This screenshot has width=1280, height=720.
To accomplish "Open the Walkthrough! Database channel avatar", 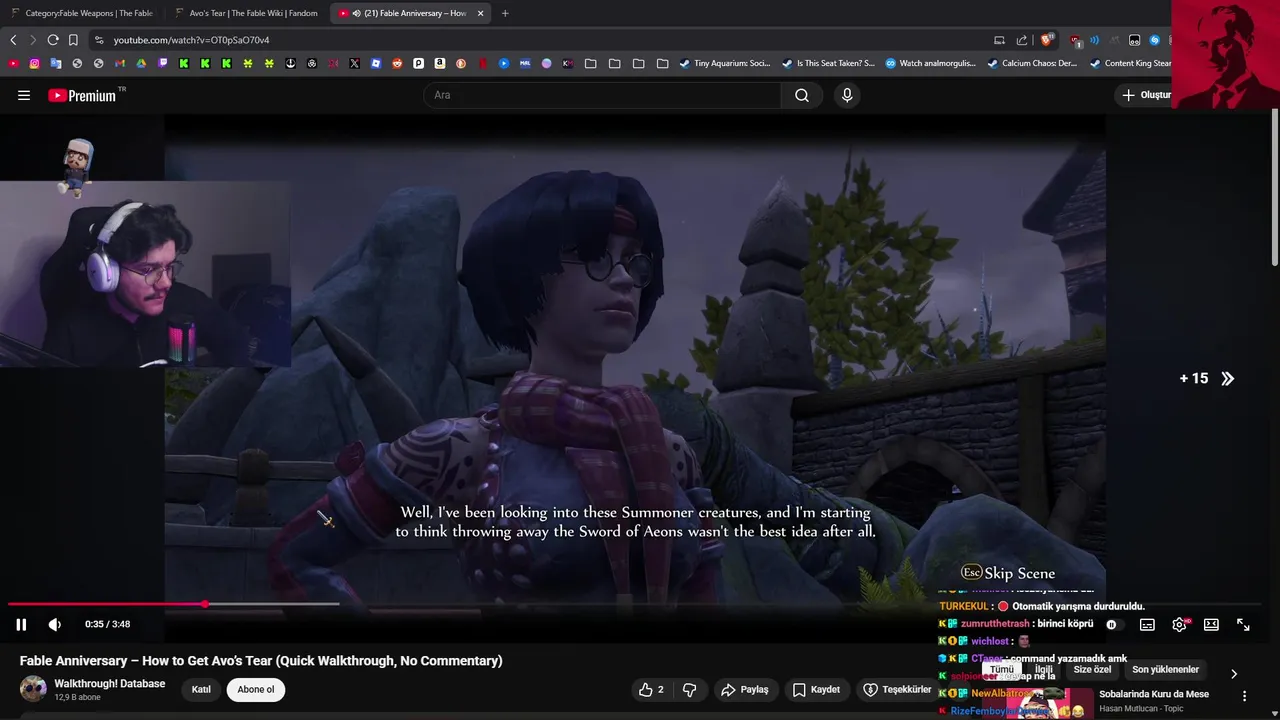I will pos(33,689).
